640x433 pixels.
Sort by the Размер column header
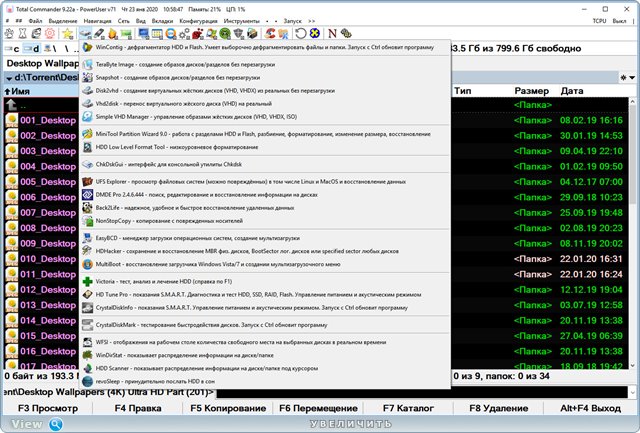[531, 91]
